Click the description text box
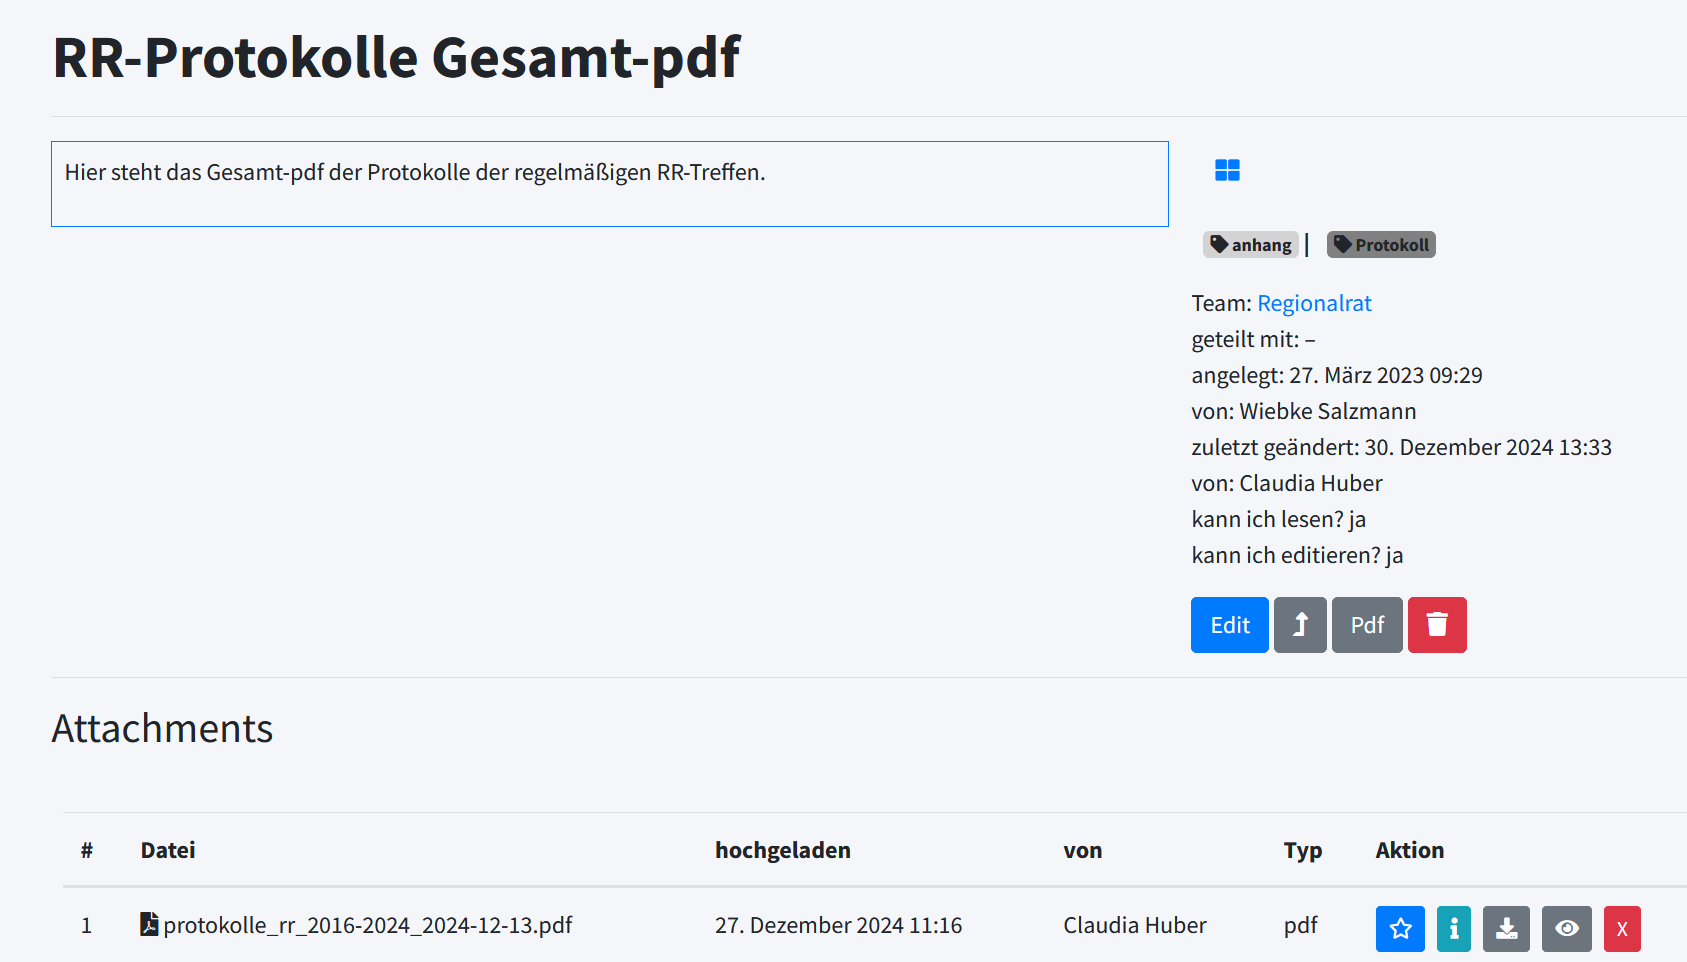Image resolution: width=1687 pixels, height=962 pixels. tap(609, 184)
